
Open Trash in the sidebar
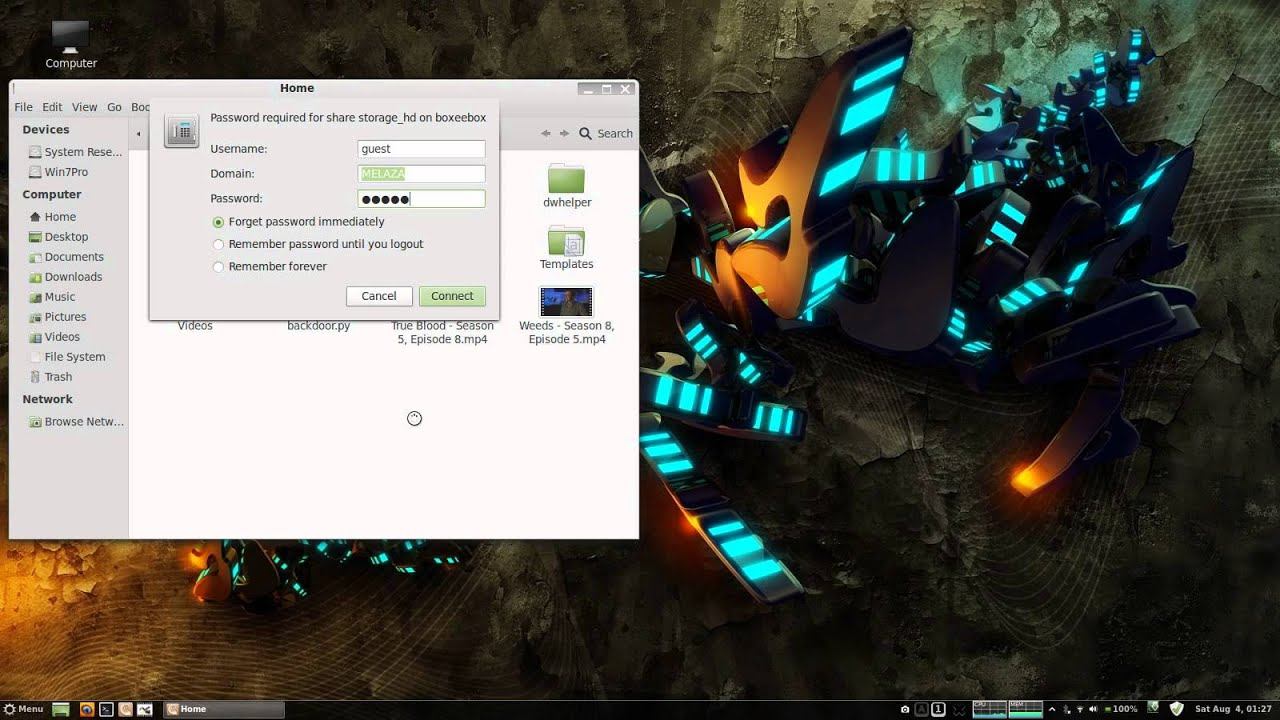[x=50, y=377]
